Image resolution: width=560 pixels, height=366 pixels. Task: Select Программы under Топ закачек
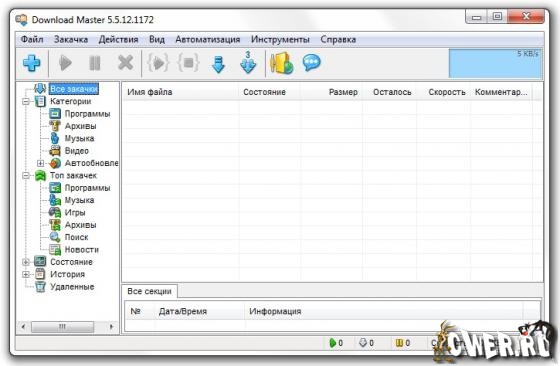pyautogui.click(x=87, y=188)
